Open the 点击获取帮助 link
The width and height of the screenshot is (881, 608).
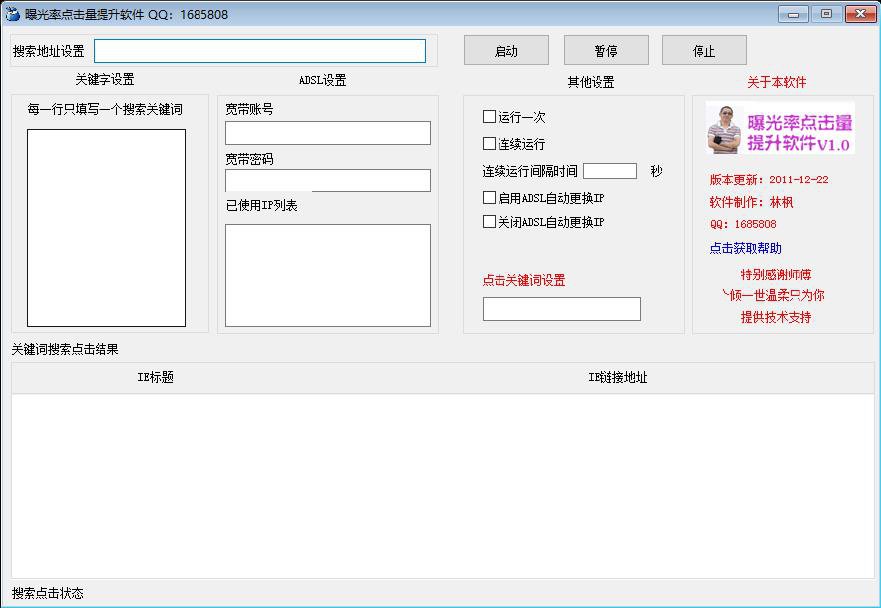point(746,248)
